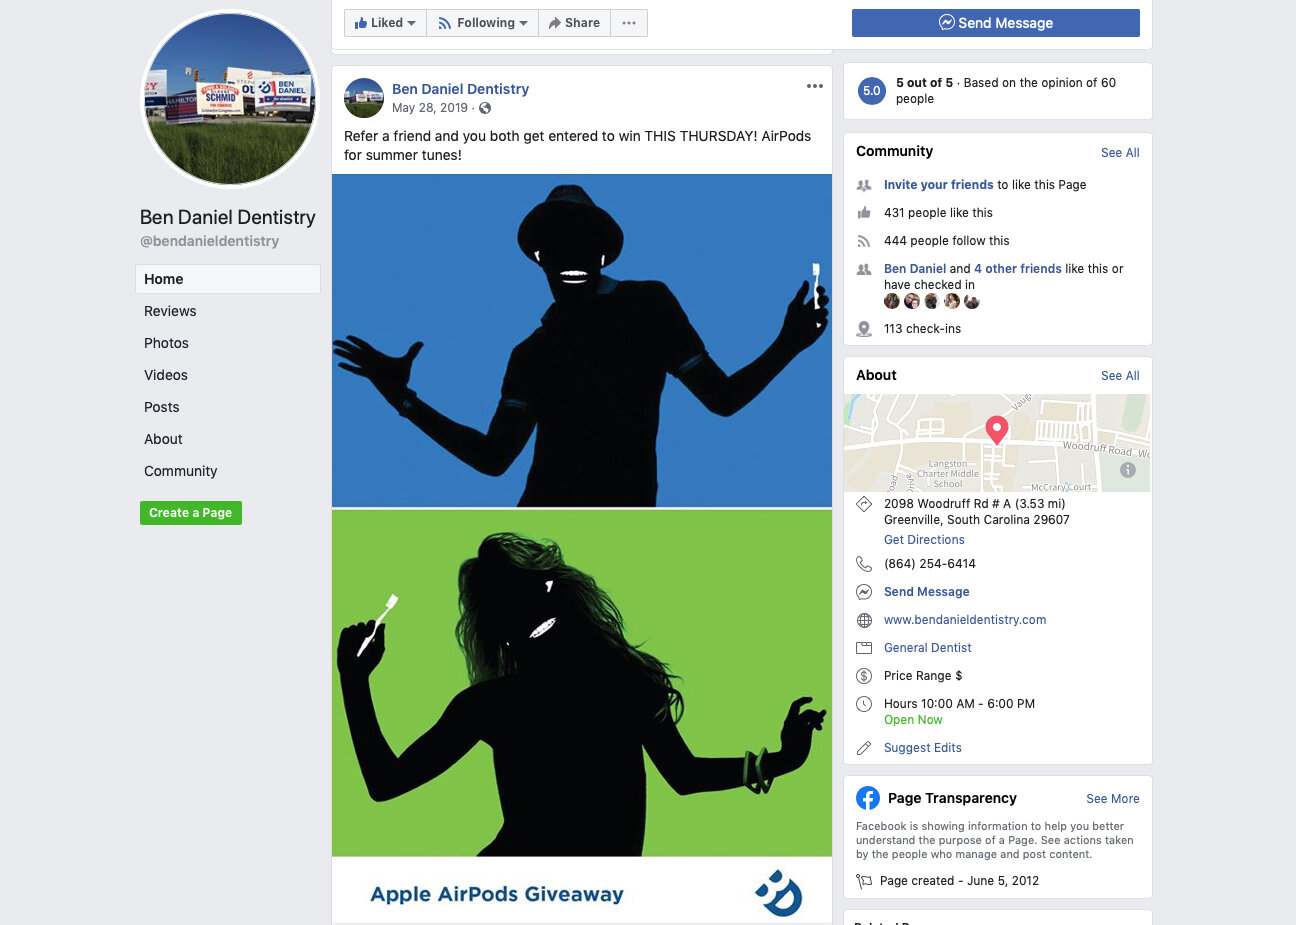Click the clock icon beside Hours

click(x=864, y=704)
